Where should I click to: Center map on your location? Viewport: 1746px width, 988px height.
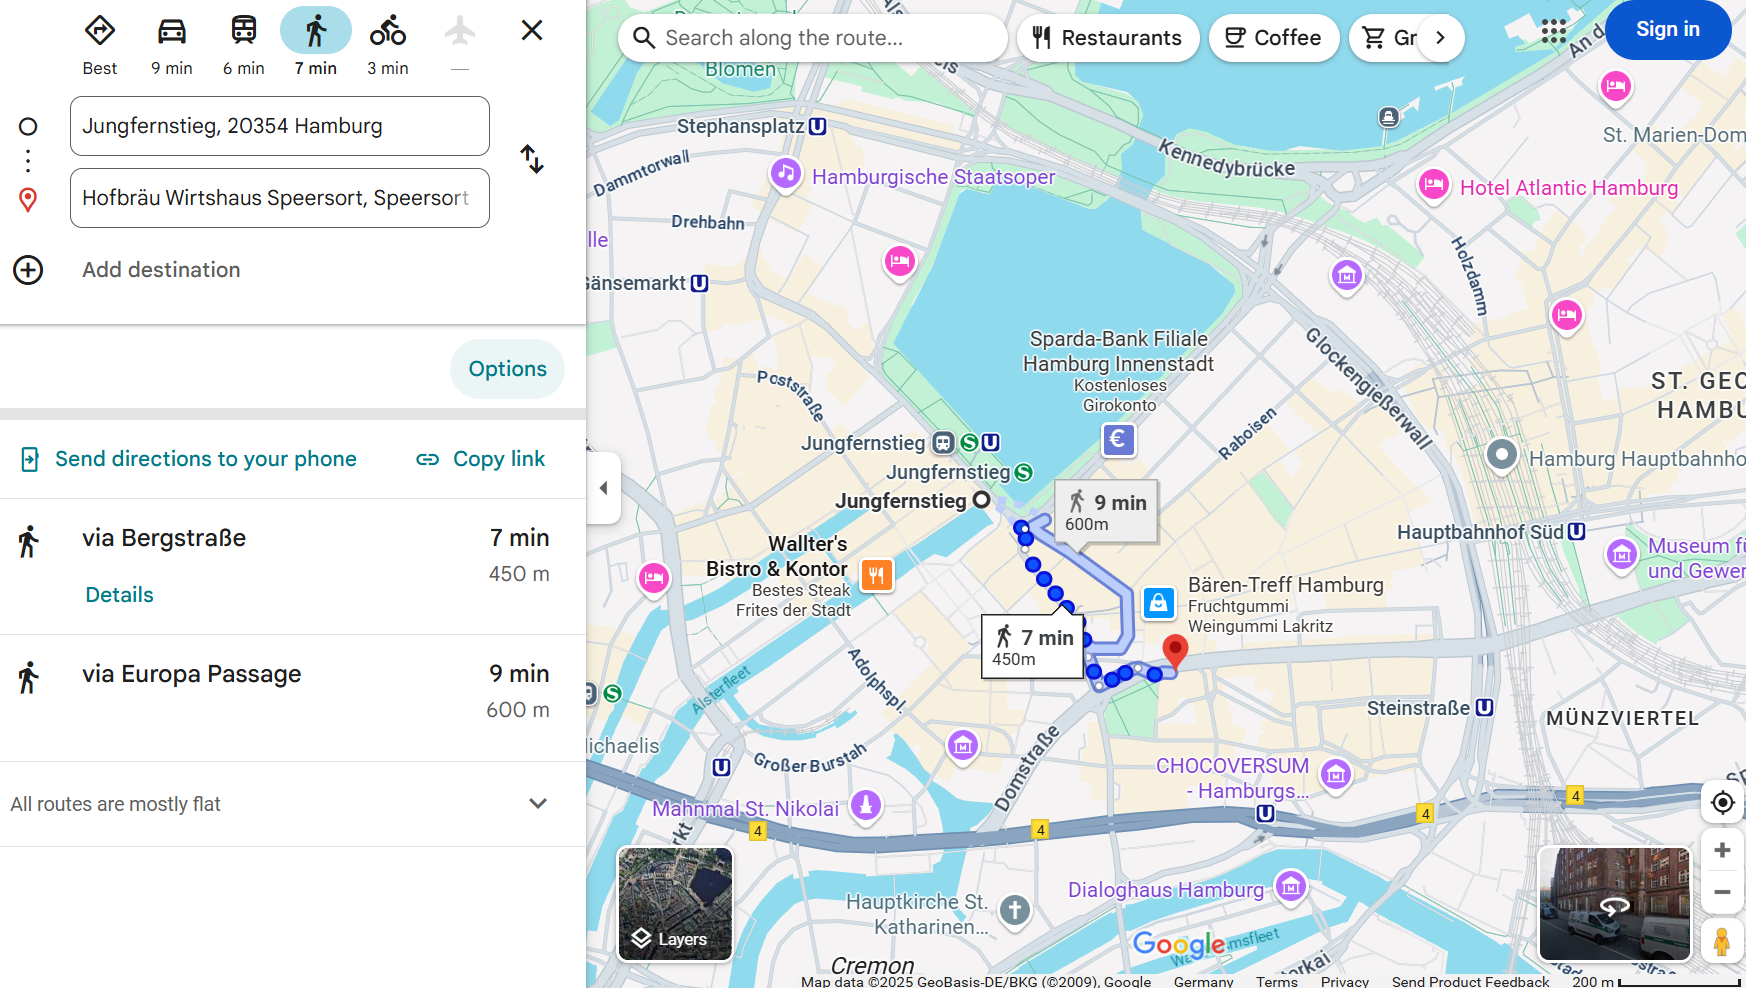[1722, 802]
